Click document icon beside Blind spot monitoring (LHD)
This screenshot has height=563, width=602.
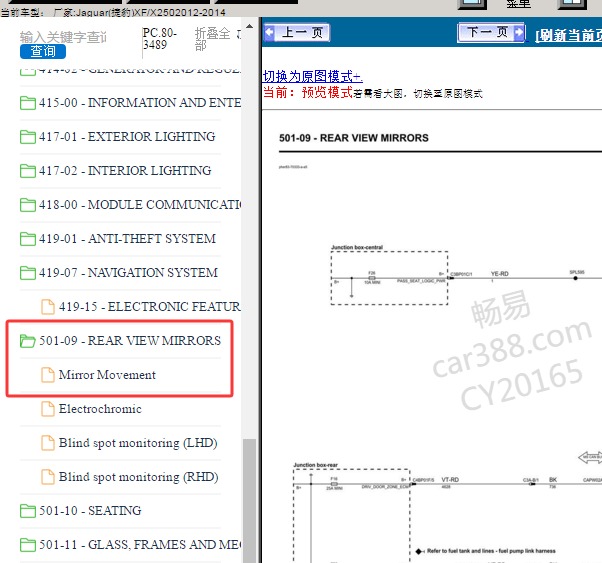[x=48, y=443]
